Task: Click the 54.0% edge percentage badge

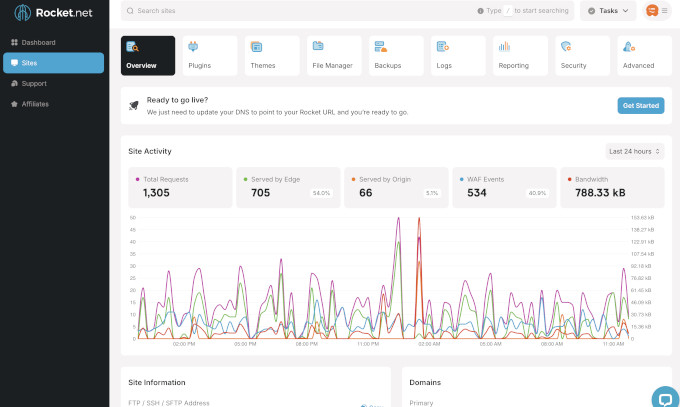Action: [x=321, y=193]
